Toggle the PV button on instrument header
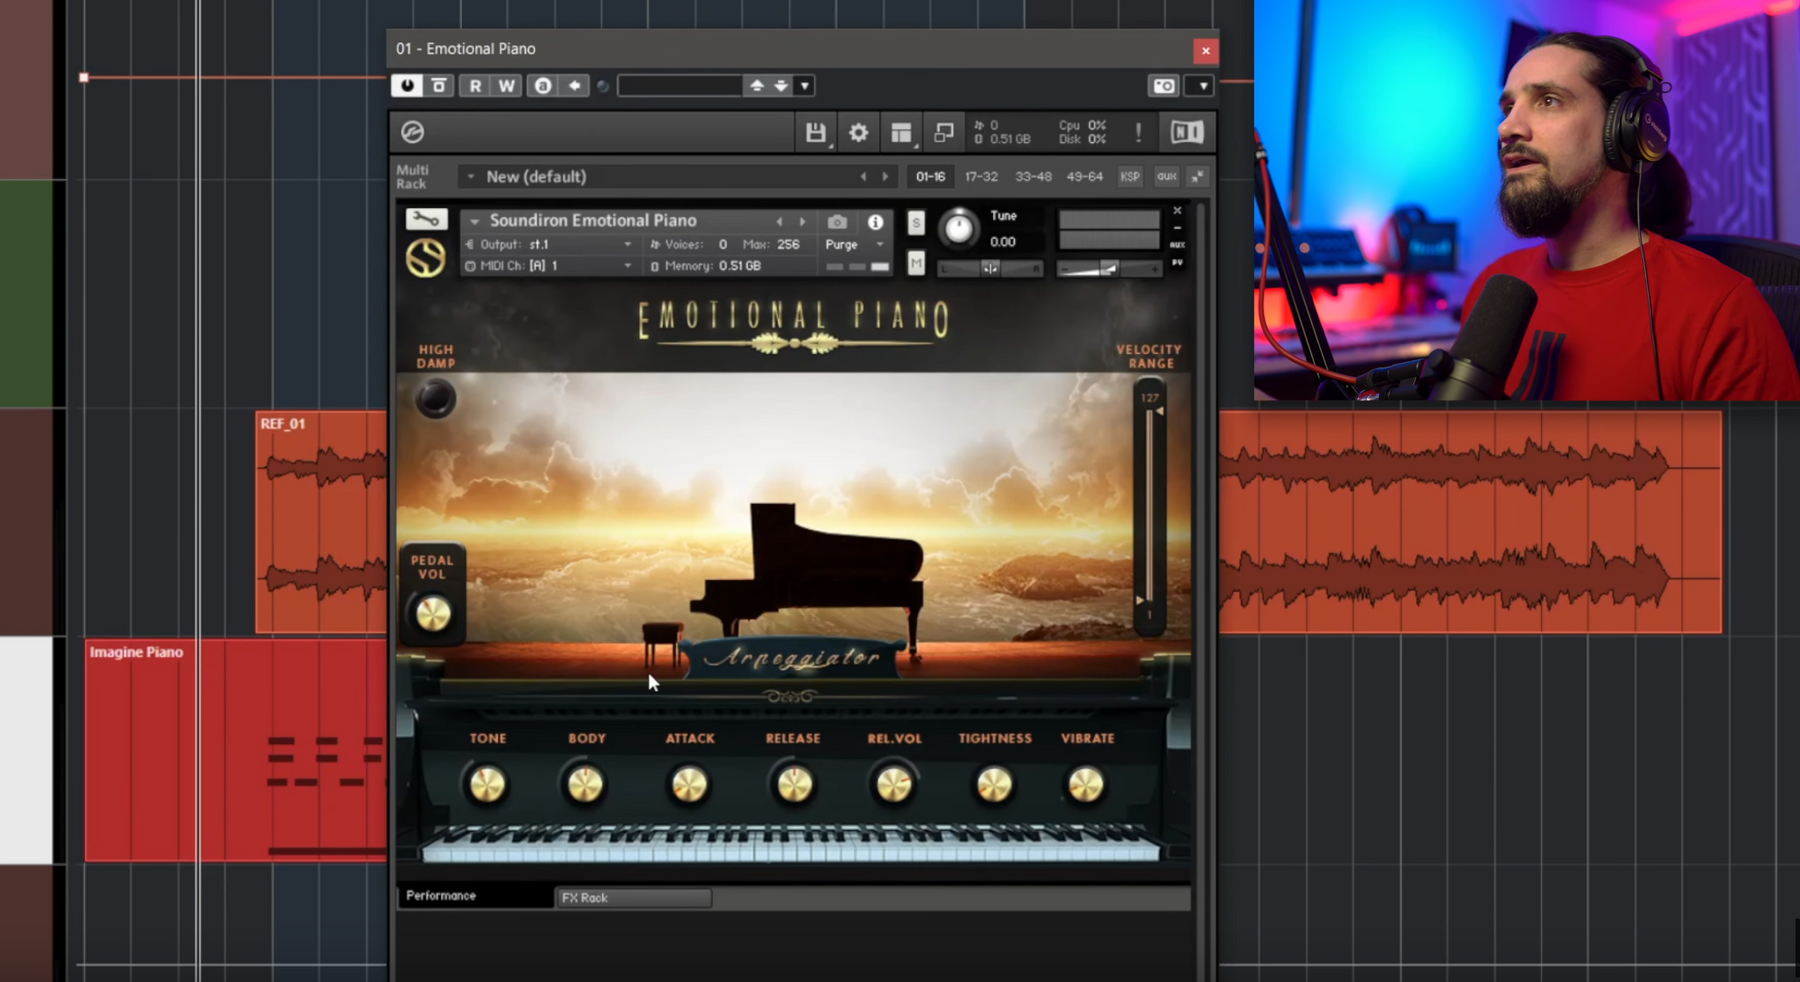Screen dimensions: 1800x982 (x=1177, y=263)
